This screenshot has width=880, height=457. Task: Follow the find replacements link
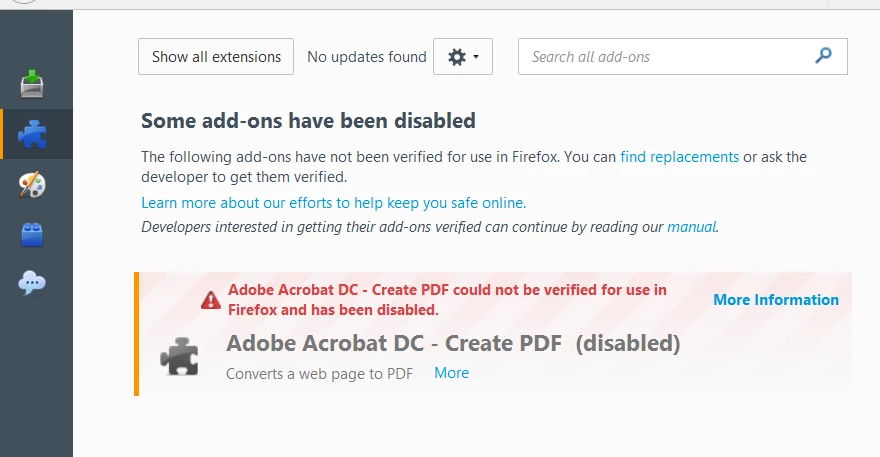point(679,157)
